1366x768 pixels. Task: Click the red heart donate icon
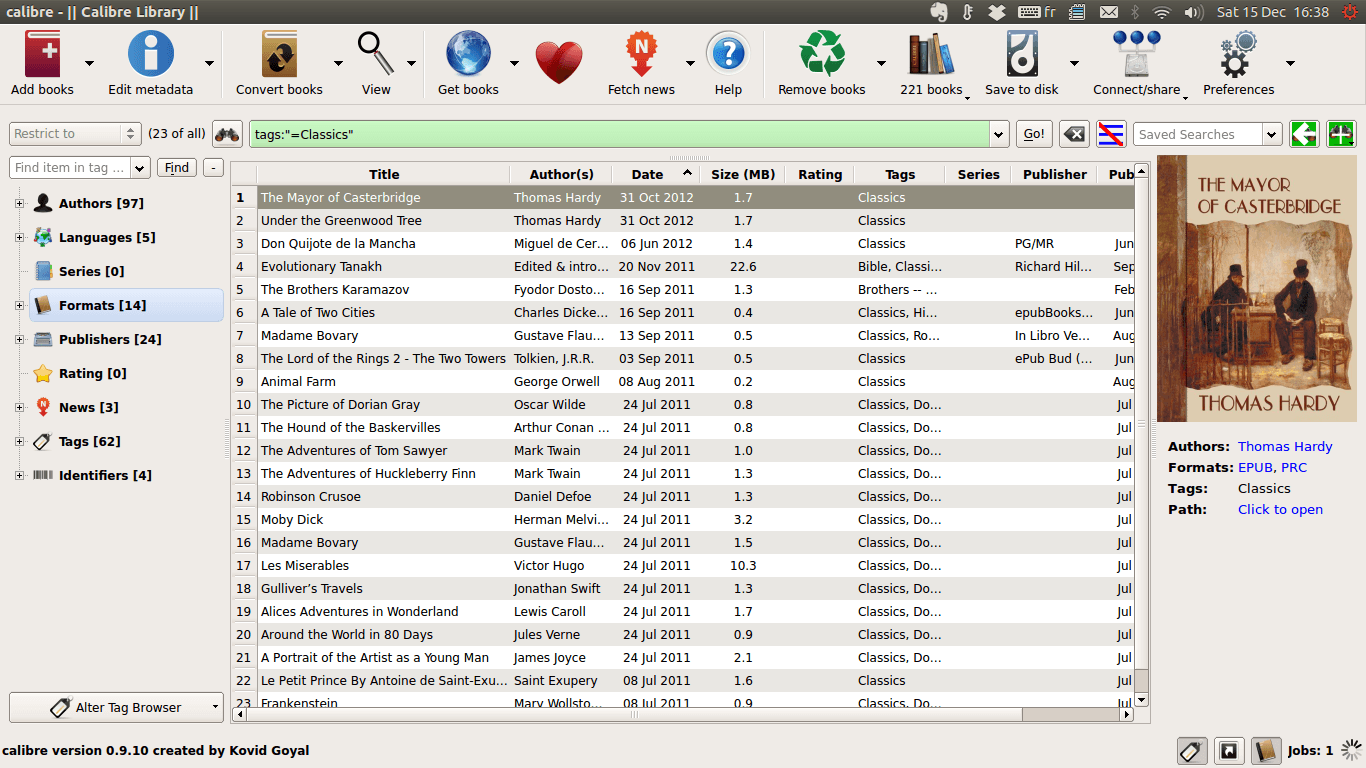pyautogui.click(x=558, y=62)
